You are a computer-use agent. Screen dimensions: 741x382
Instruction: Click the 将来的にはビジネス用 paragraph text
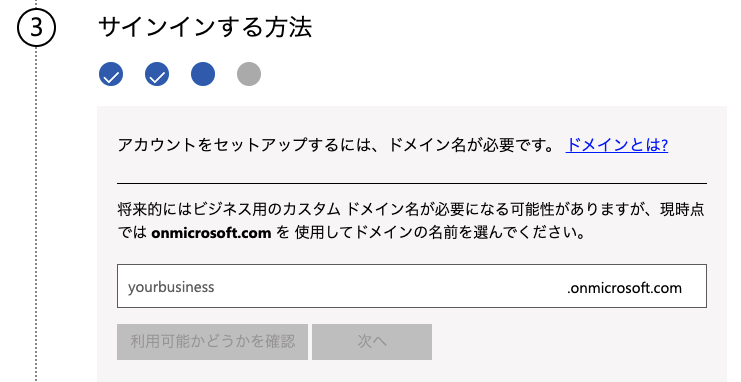(x=411, y=220)
